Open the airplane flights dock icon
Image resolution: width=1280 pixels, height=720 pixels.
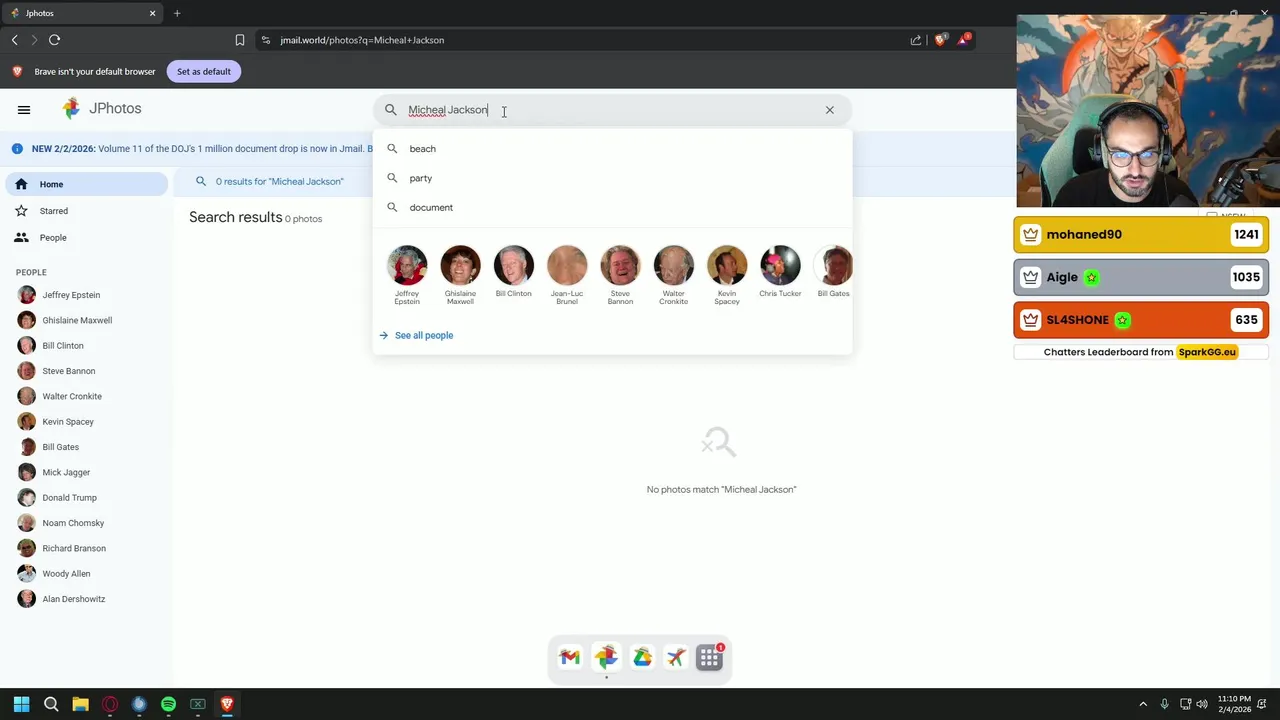click(676, 657)
